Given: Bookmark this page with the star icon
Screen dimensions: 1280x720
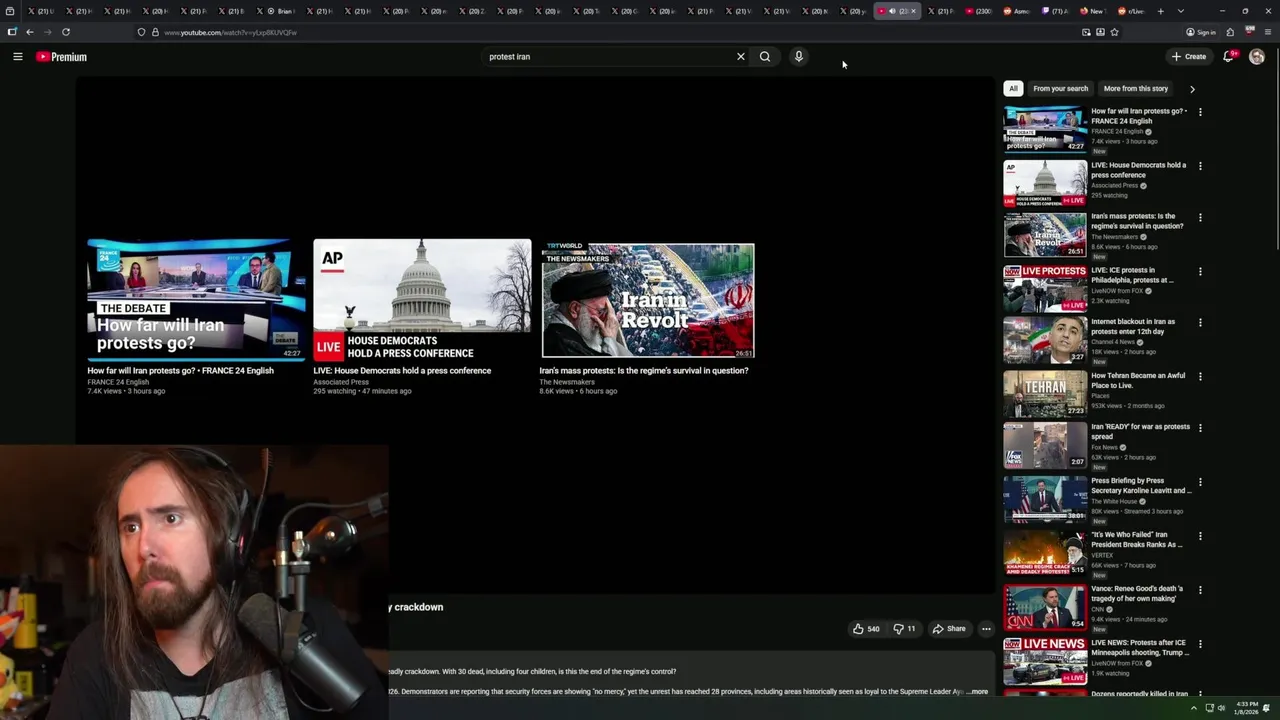Looking at the screenshot, I should pos(1114,32).
